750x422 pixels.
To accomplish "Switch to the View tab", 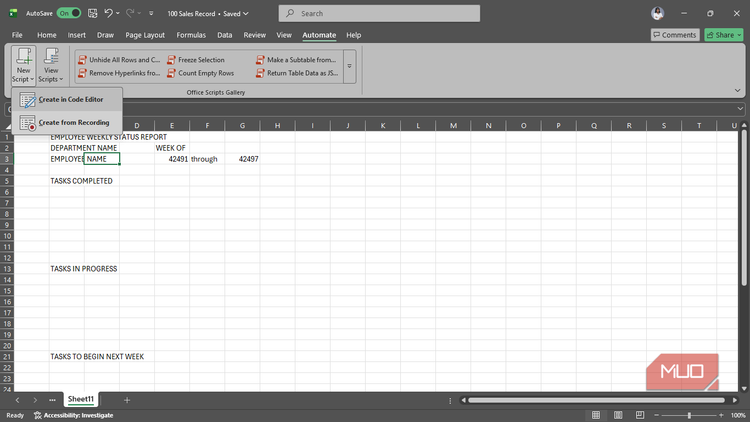I will 284,35.
